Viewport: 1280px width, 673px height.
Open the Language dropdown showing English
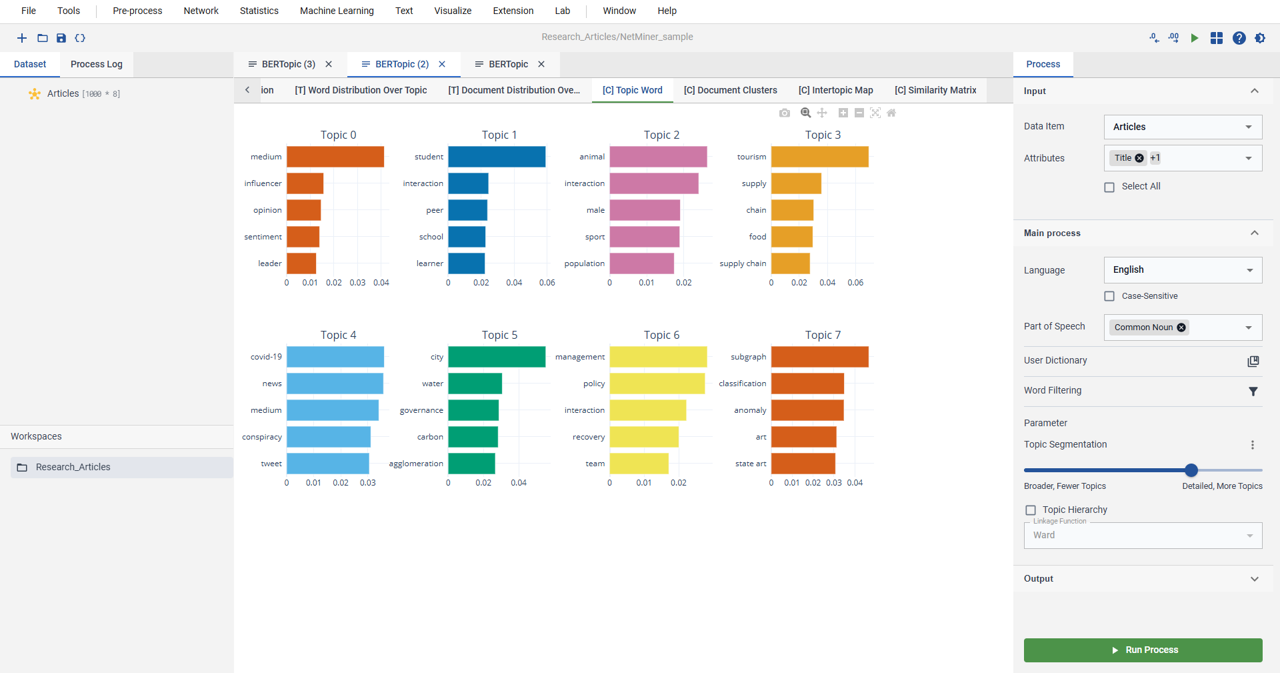tap(1183, 270)
